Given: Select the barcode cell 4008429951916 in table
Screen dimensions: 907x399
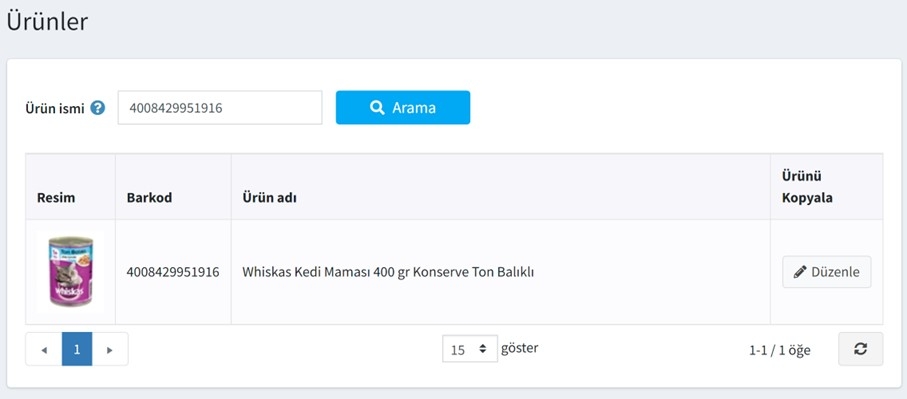Looking at the screenshot, I should click(173, 272).
